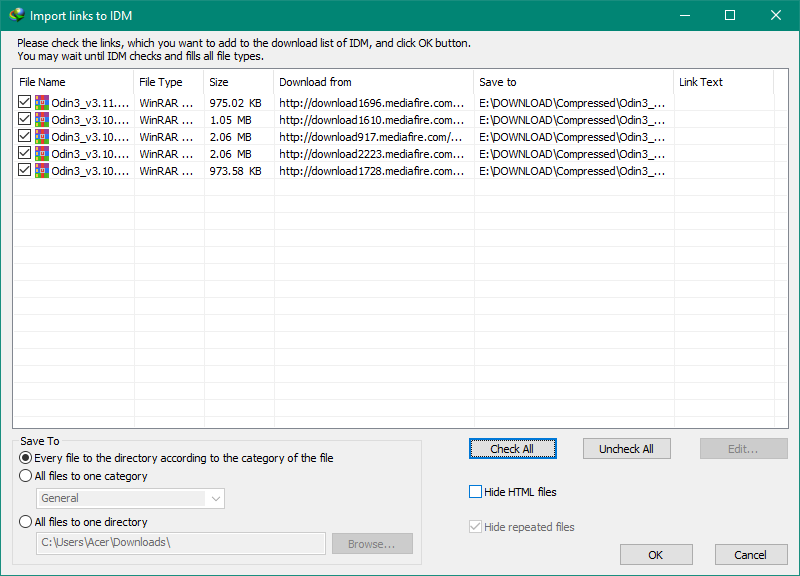This screenshot has height=576, width=800.
Task: Click the Browse... button
Action: pos(372,544)
